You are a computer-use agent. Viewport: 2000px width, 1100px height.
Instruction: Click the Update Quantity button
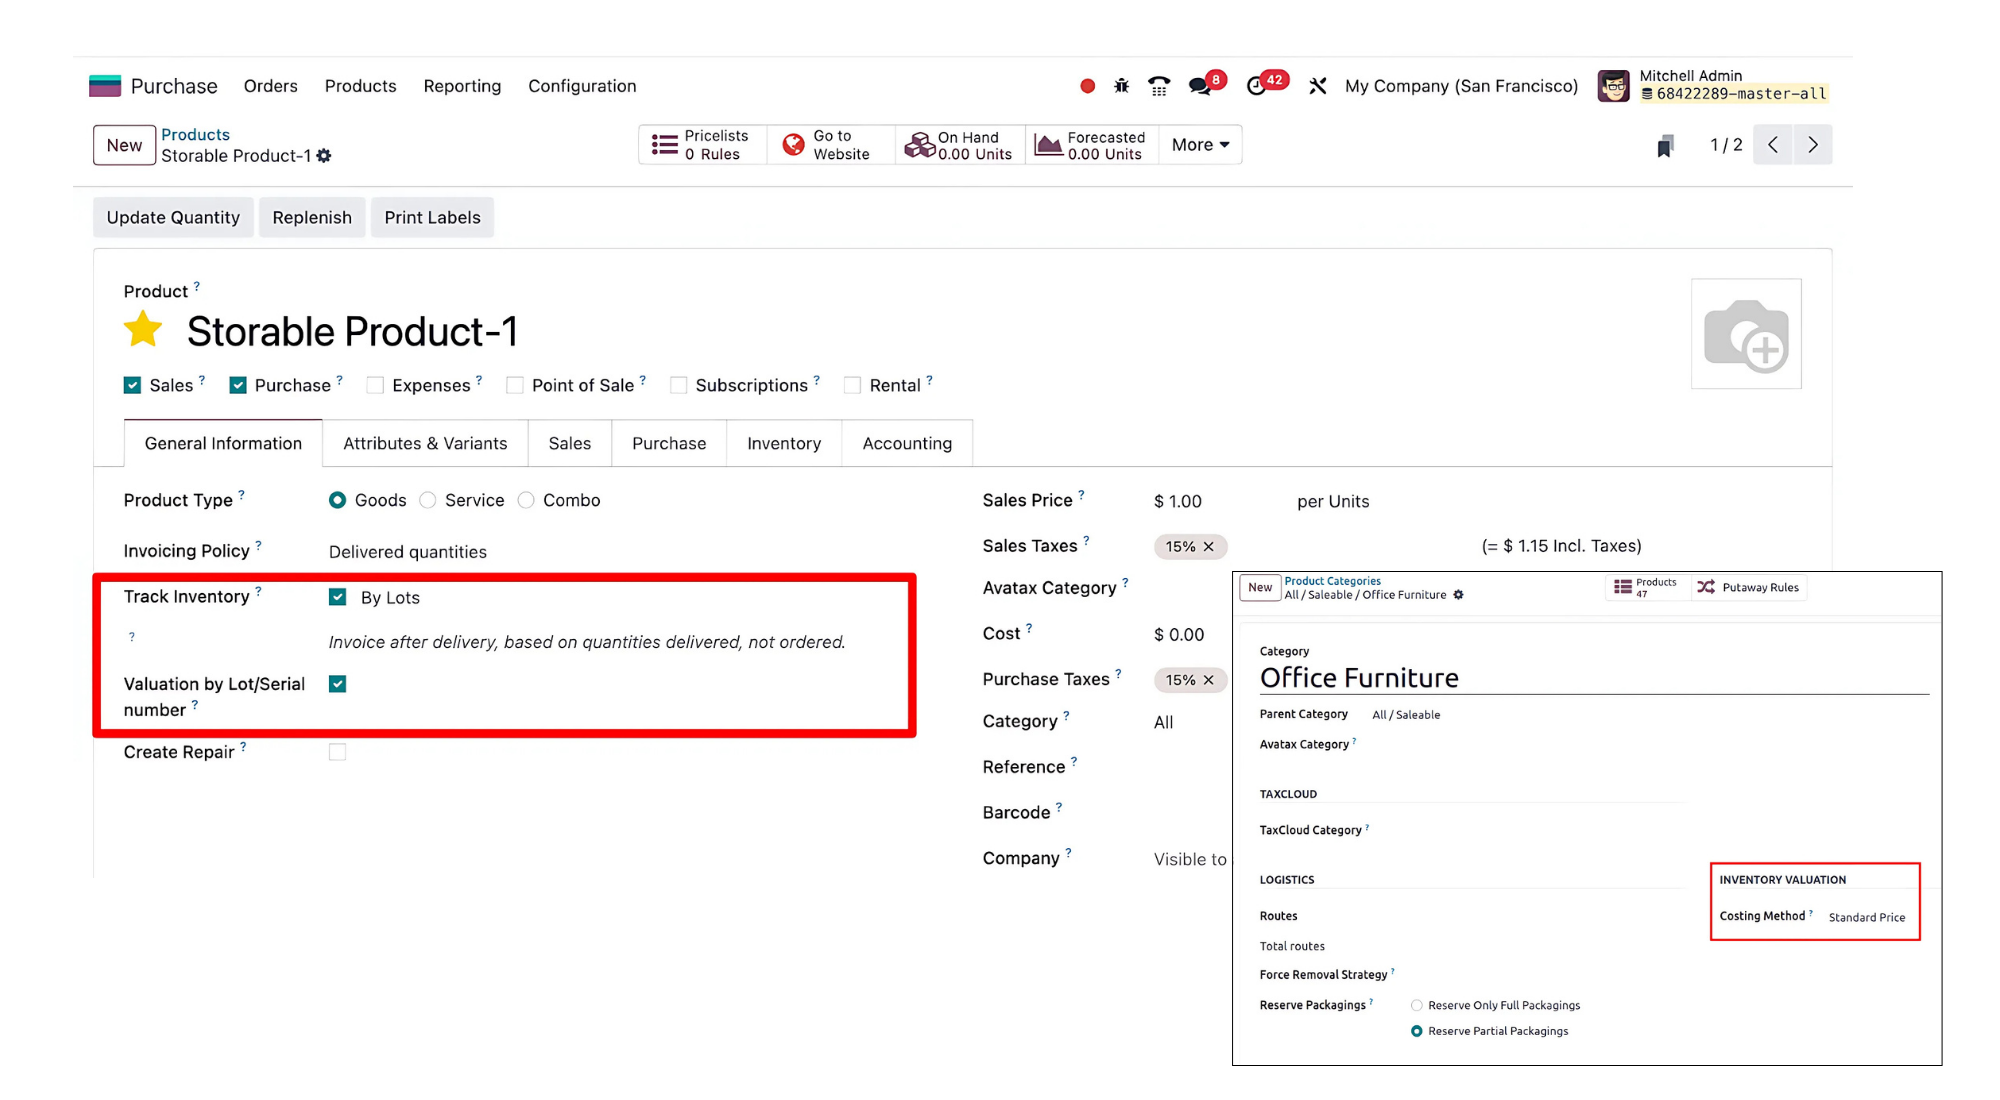click(173, 217)
